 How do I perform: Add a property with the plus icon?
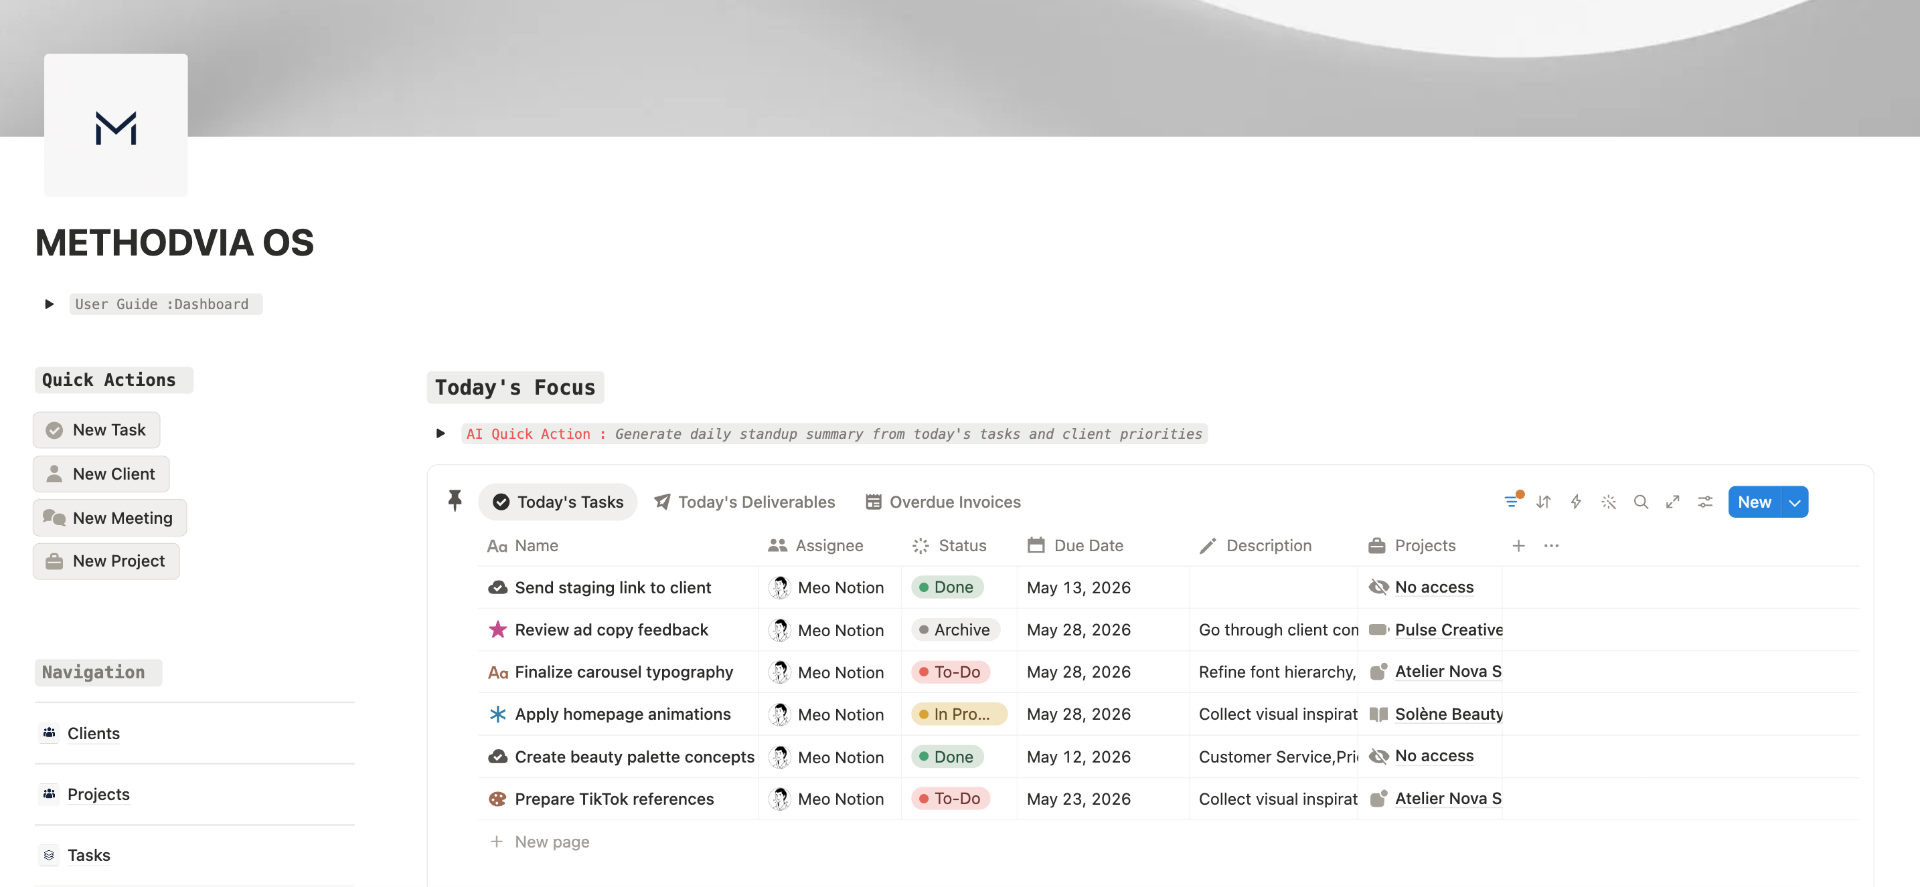click(1519, 546)
